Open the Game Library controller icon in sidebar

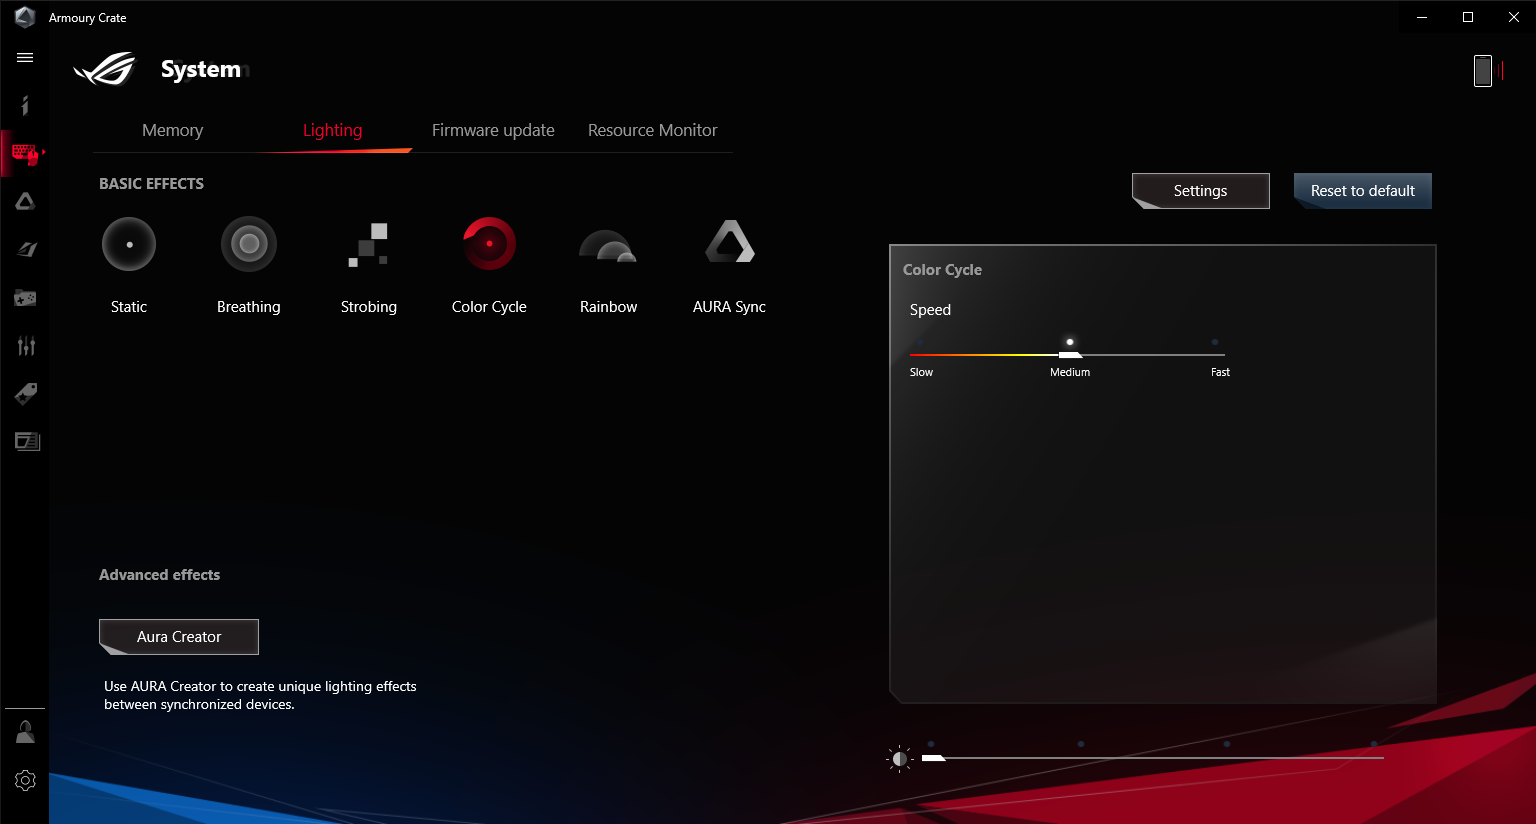(x=26, y=298)
